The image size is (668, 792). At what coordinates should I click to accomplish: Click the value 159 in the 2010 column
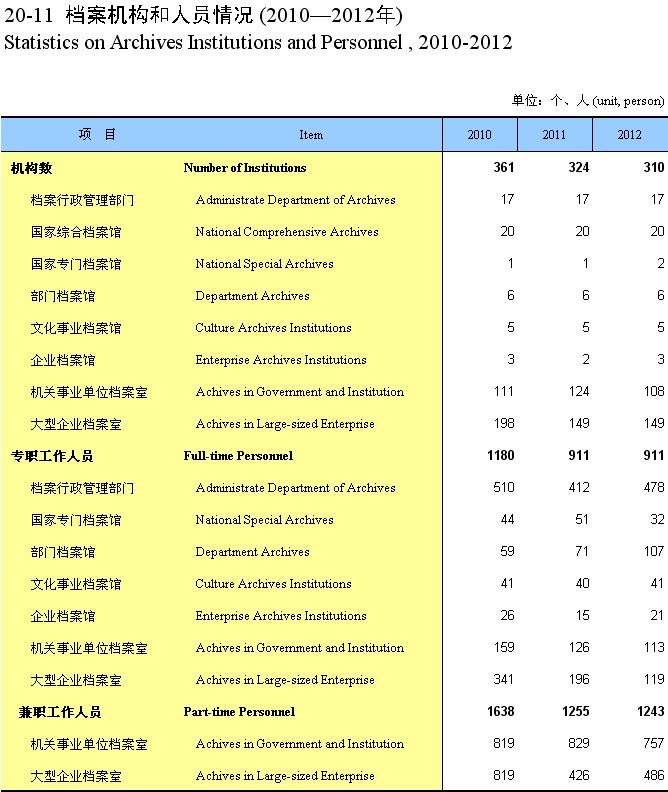coord(504,648)
